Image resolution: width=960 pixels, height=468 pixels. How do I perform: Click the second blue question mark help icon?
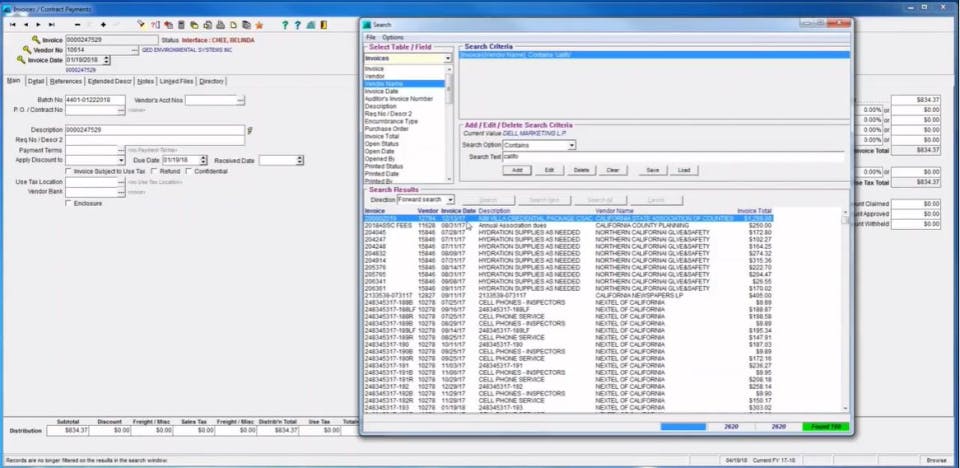[298, 25]
